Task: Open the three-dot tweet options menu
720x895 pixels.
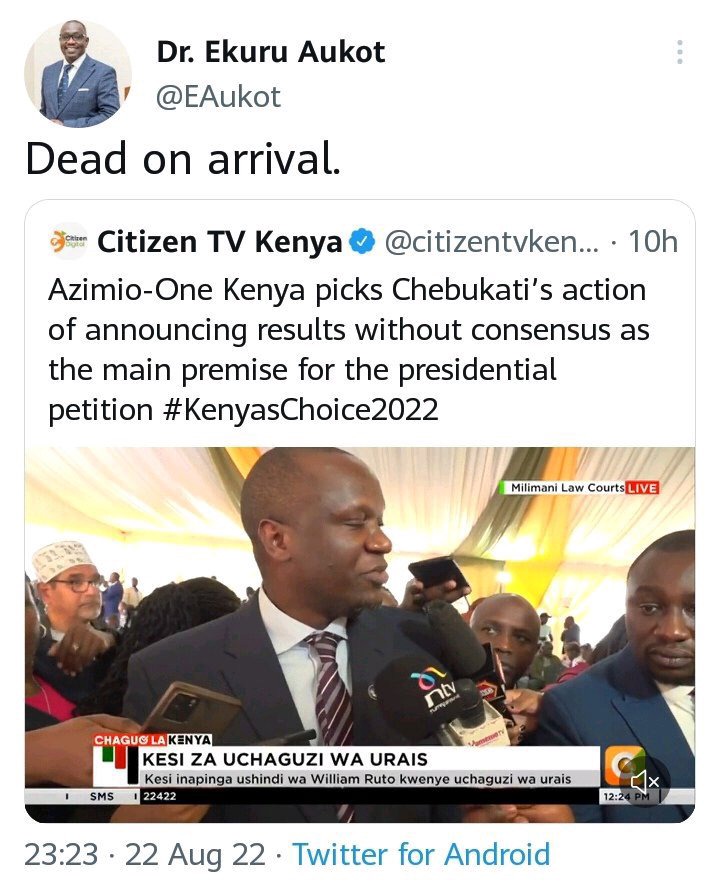Action: pyautogui.click(x=679, y=52)
